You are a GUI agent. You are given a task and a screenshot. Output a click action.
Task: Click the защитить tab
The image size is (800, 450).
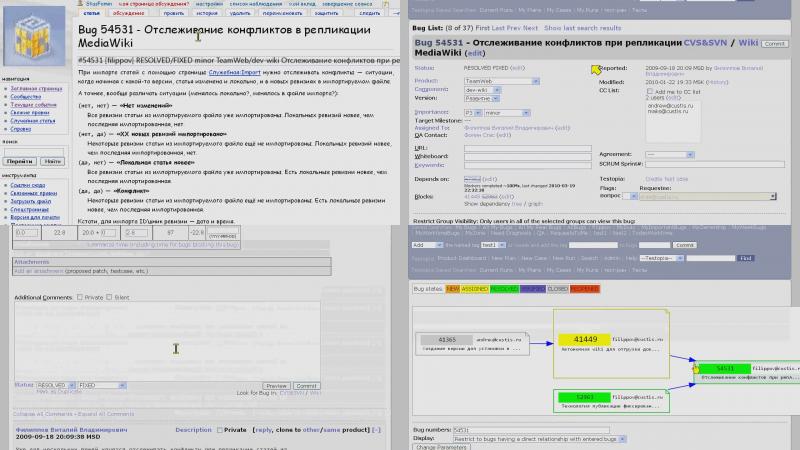point(327,13)
